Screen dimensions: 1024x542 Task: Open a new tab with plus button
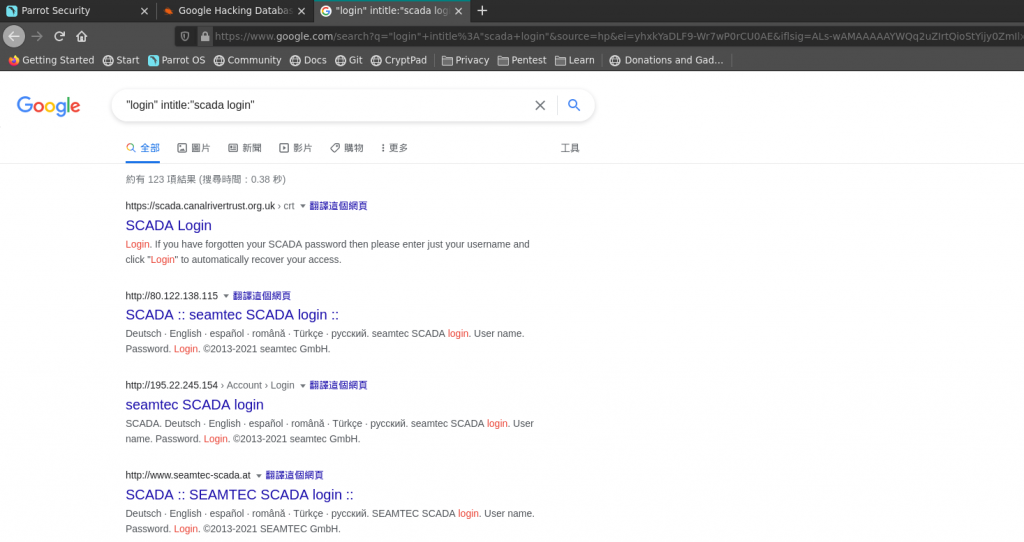pos(482,10)
